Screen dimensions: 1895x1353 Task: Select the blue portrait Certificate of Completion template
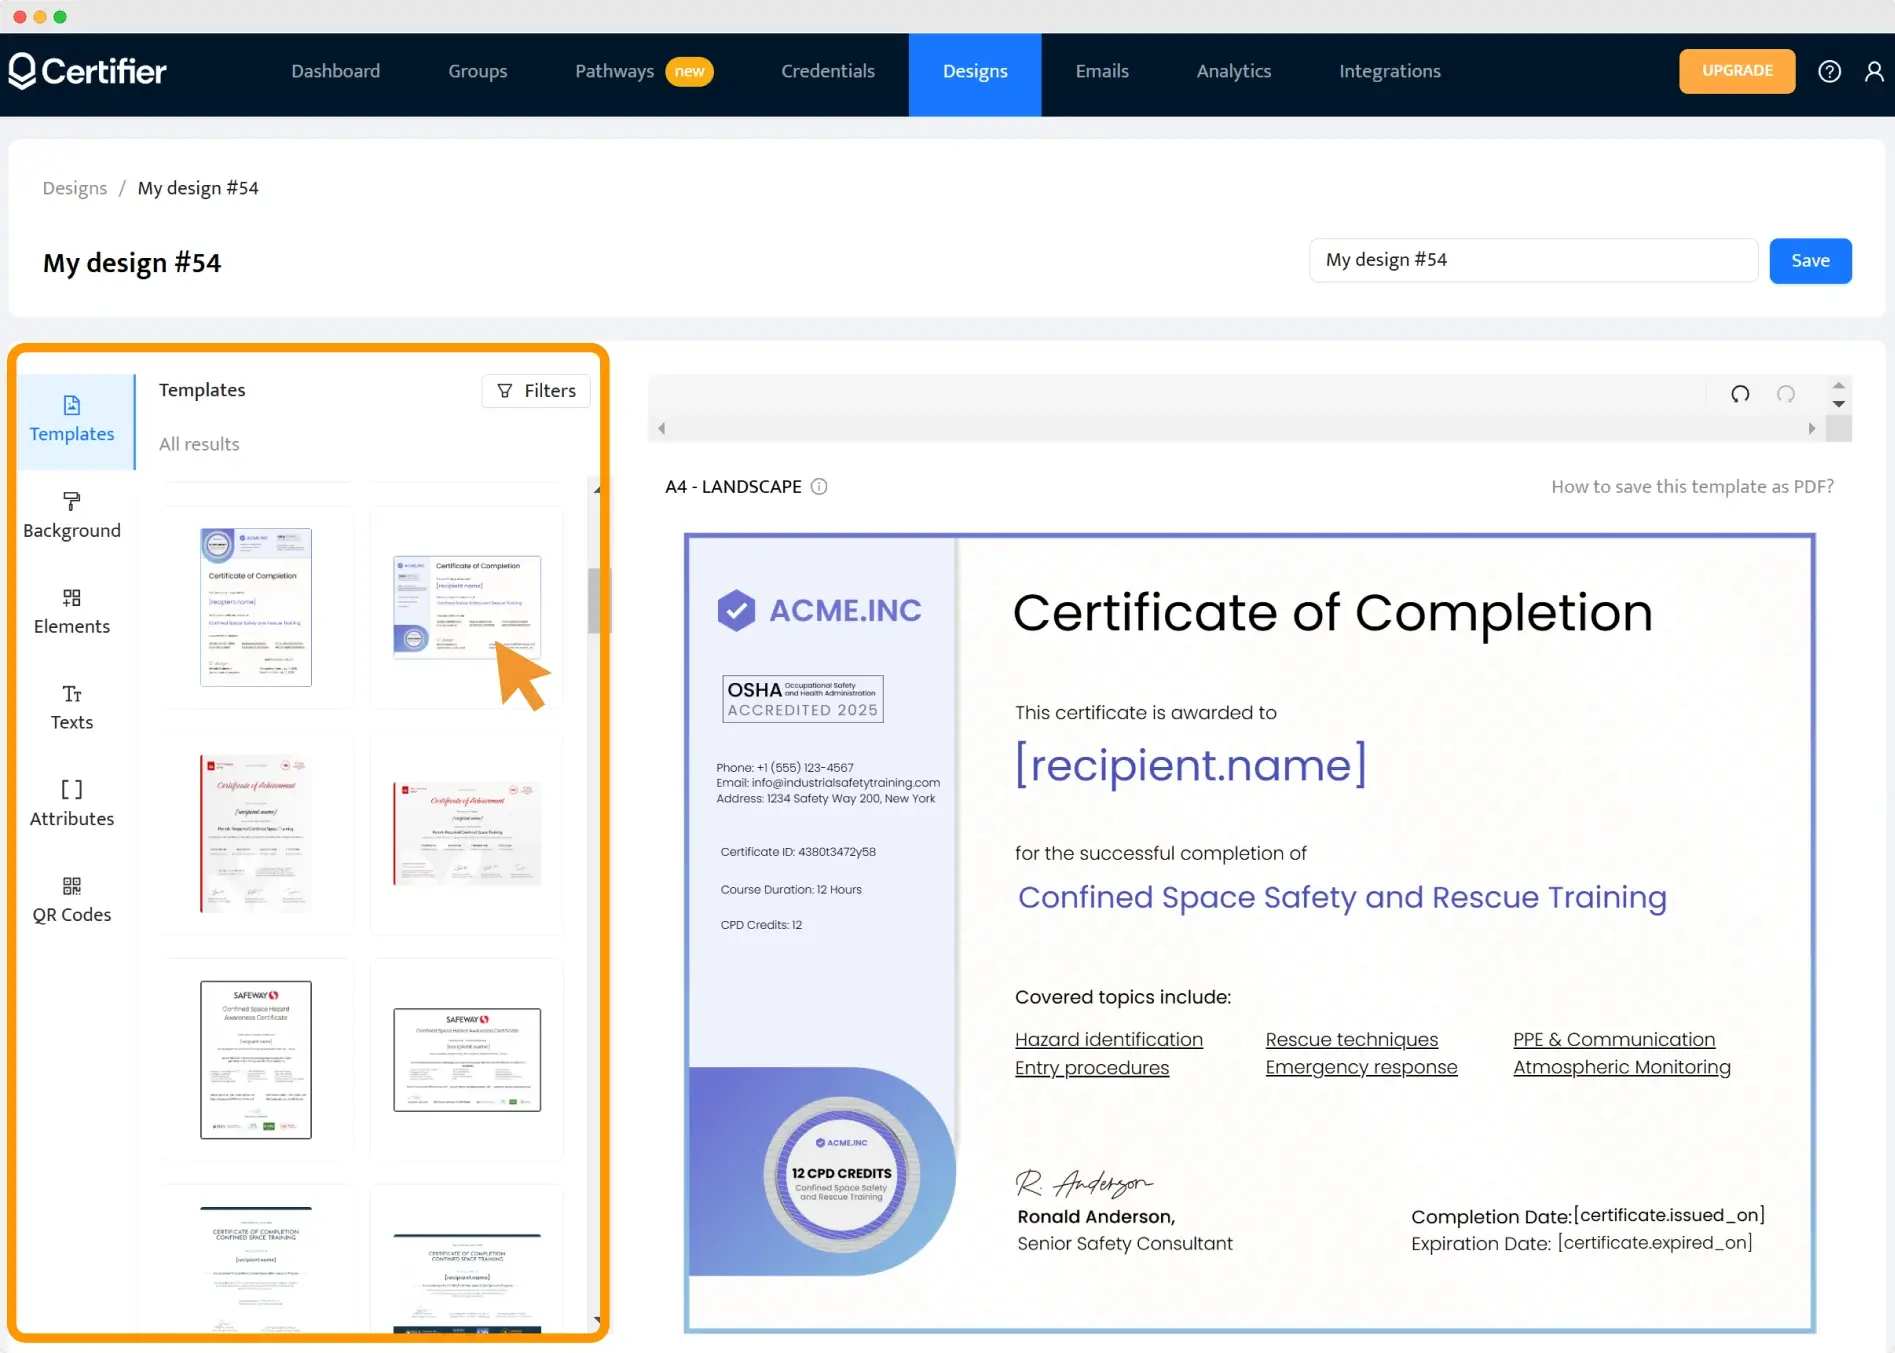[x=256, y=607]
